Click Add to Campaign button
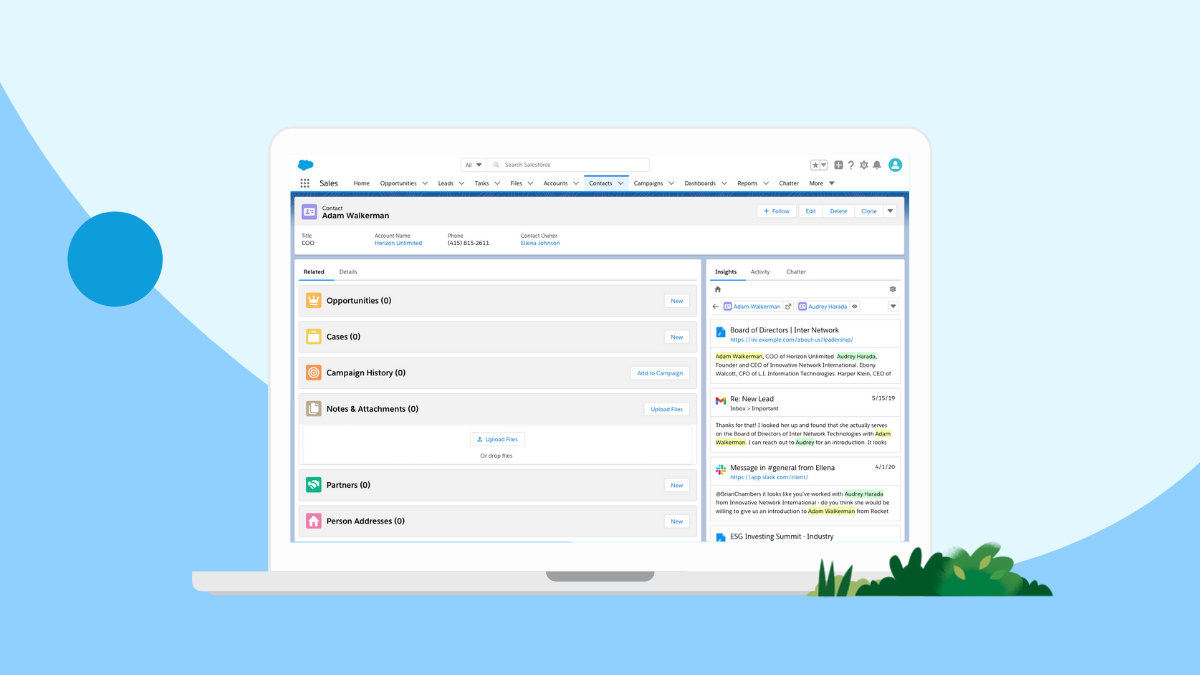Viewport: 1200px width, 675px height. (660, 373)
